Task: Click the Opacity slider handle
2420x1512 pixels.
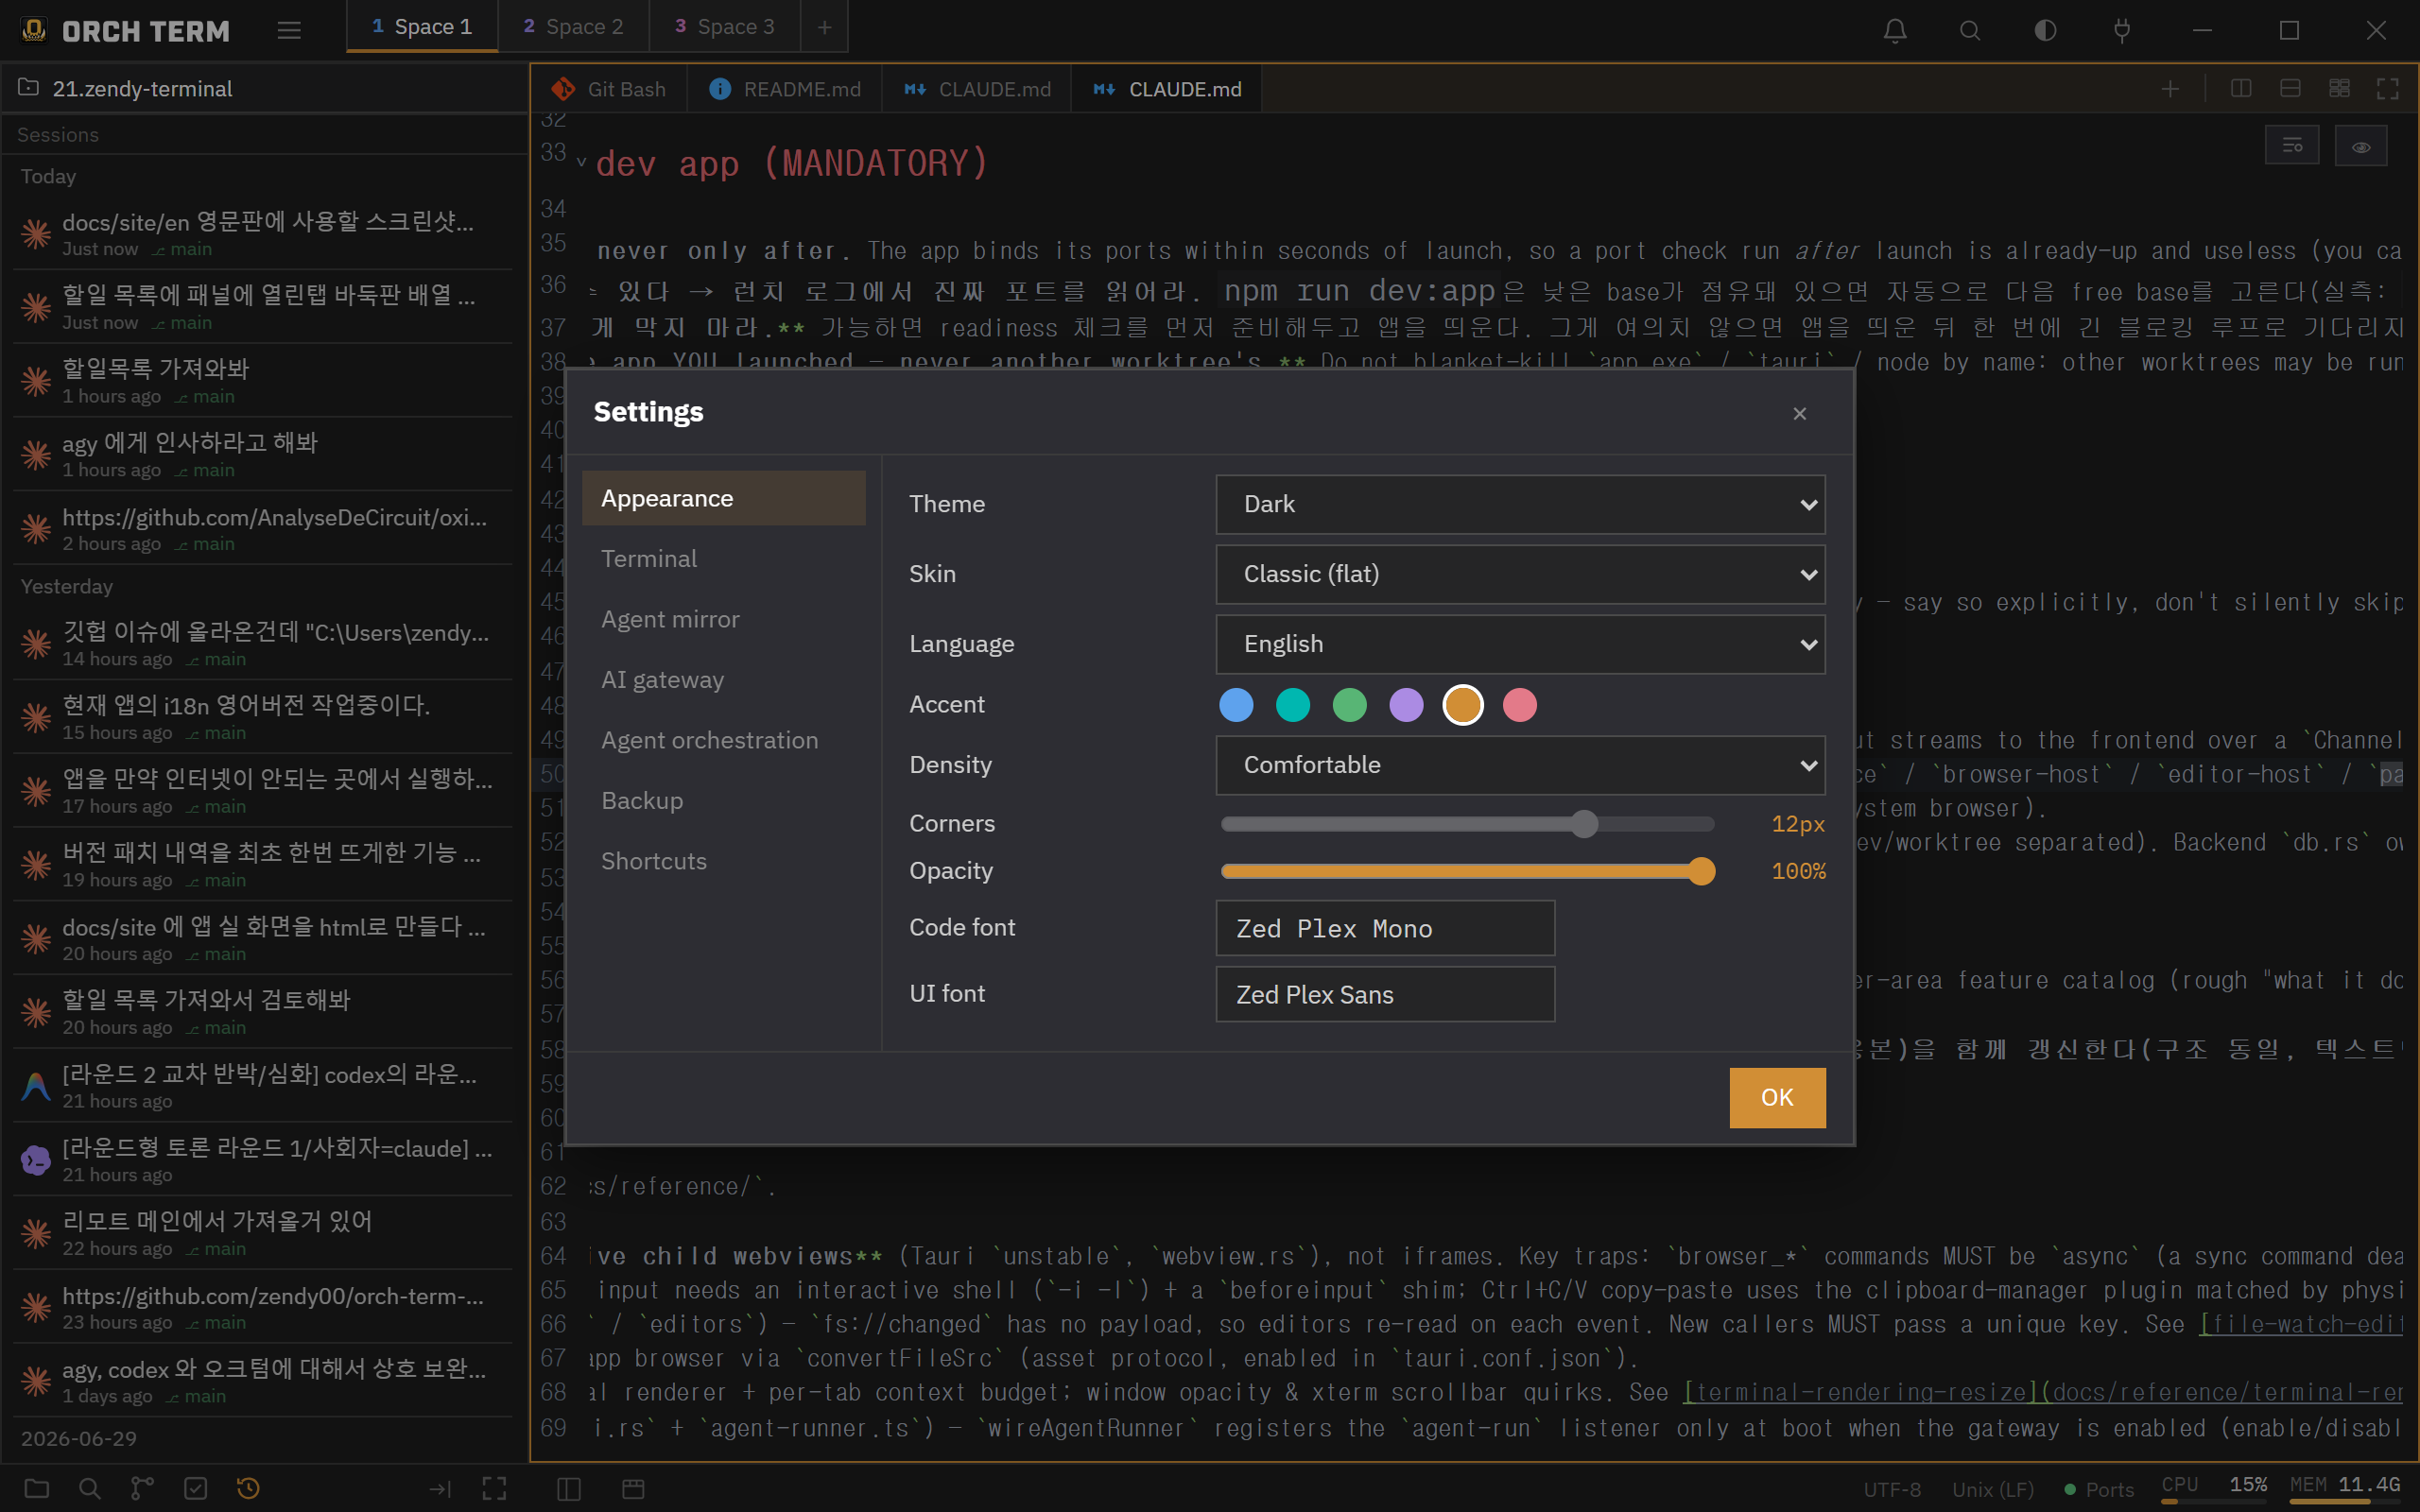Action: pos(1701,871)
